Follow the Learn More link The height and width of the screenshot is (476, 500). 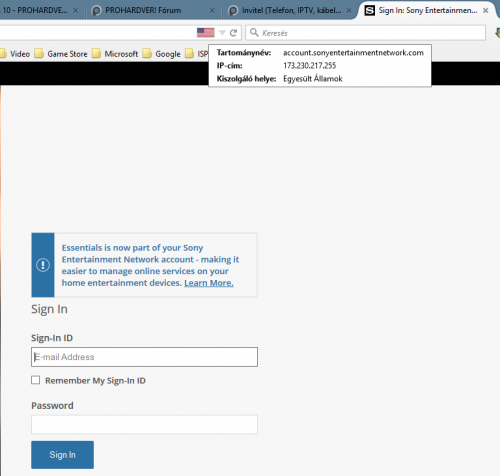click(209, 283)
